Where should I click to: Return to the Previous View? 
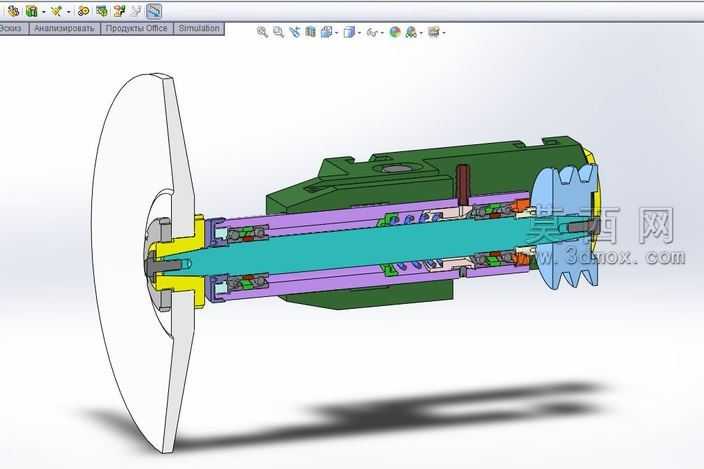[295, 32]
